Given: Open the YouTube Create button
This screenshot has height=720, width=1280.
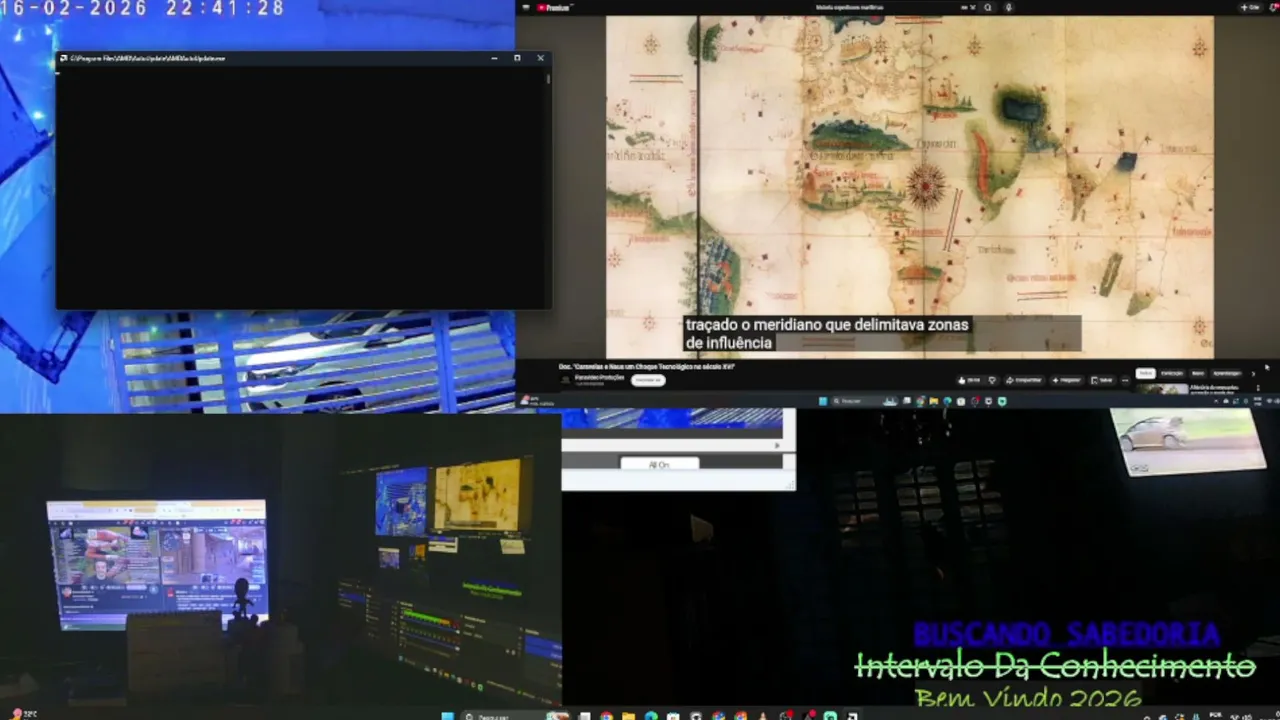Looking at the screenshot, I should 1250,7.
